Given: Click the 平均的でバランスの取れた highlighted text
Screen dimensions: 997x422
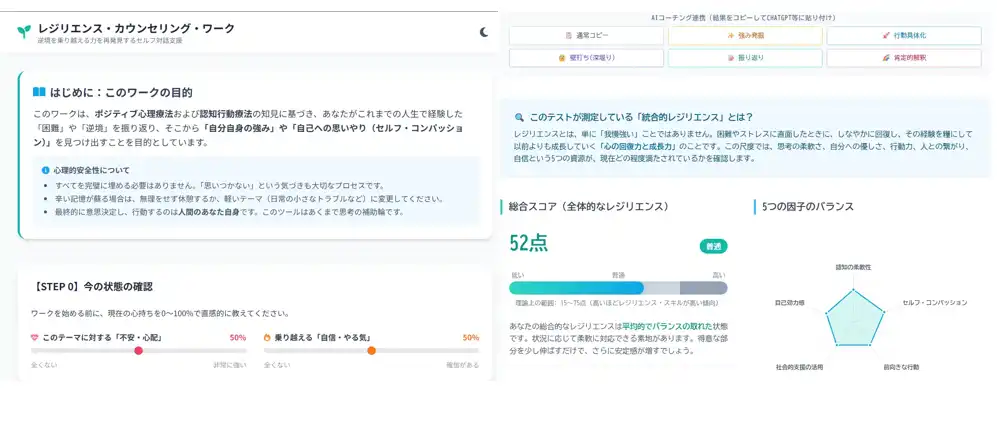Looking at the screenshot, I should [666, 325].
